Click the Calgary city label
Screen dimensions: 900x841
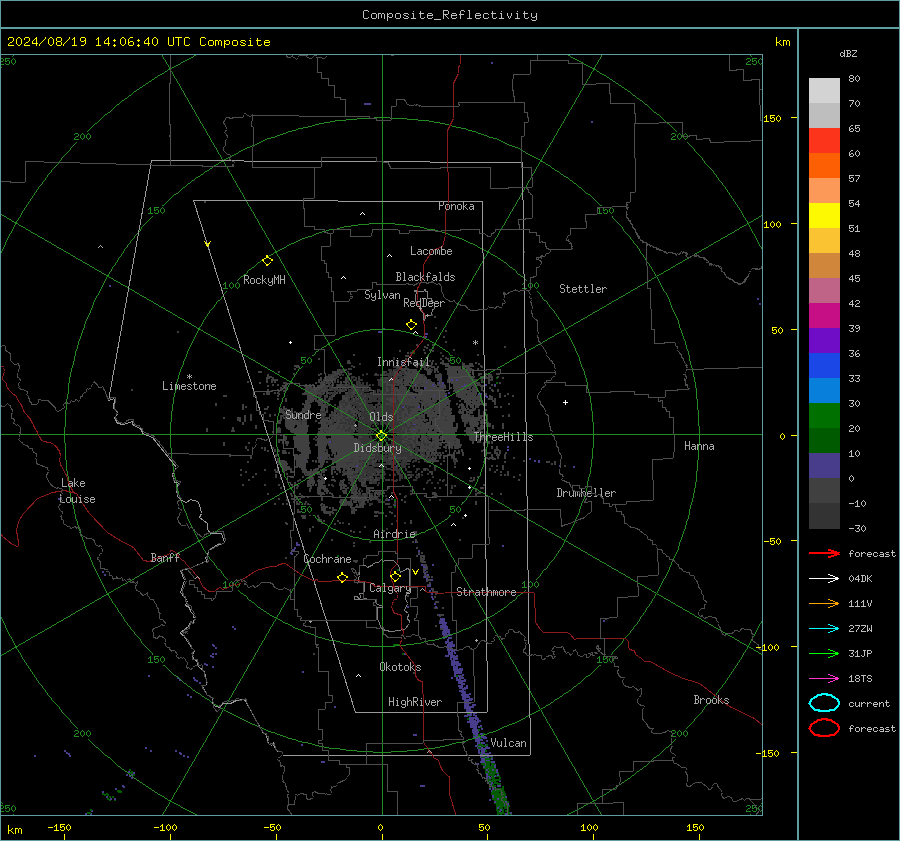pyautogui.click(x=390, y=588)
